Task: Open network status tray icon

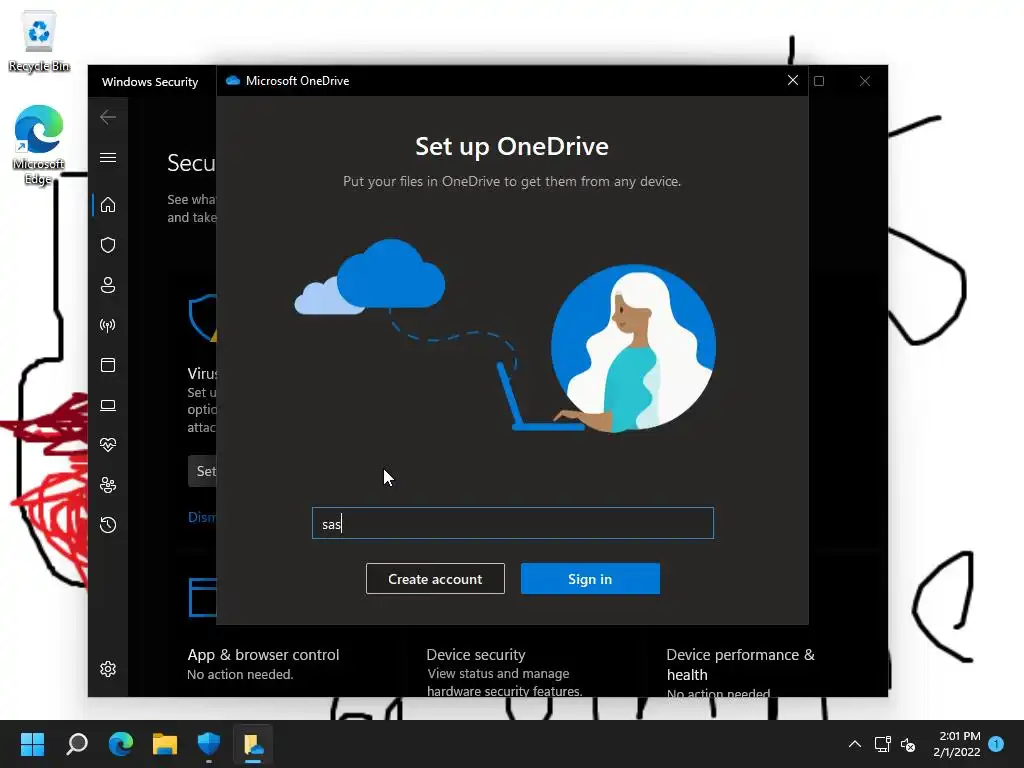Action: click(x=882, y=744)
